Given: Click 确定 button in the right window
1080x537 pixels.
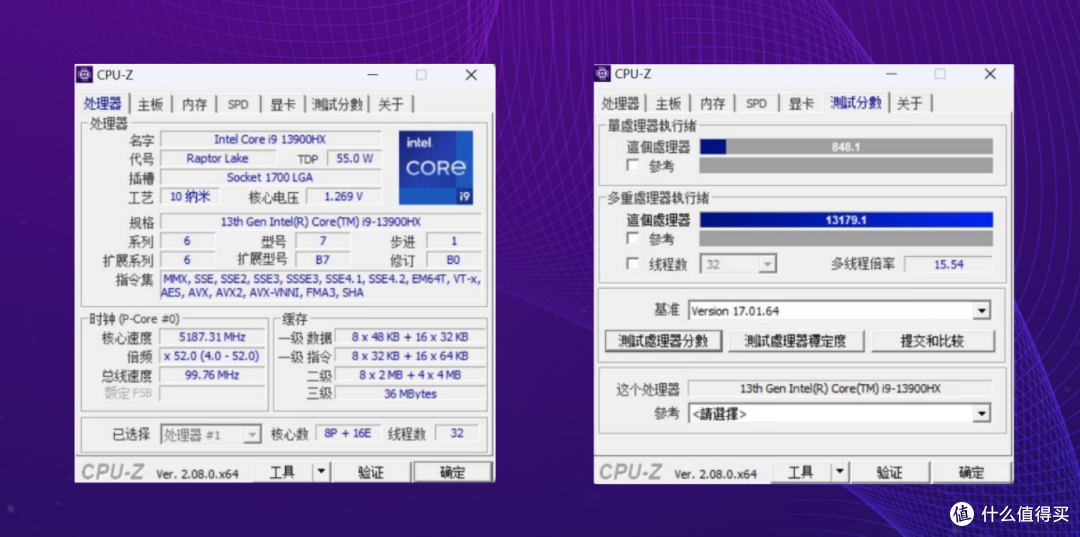Looking at the screenshot, I should [971, 472].
